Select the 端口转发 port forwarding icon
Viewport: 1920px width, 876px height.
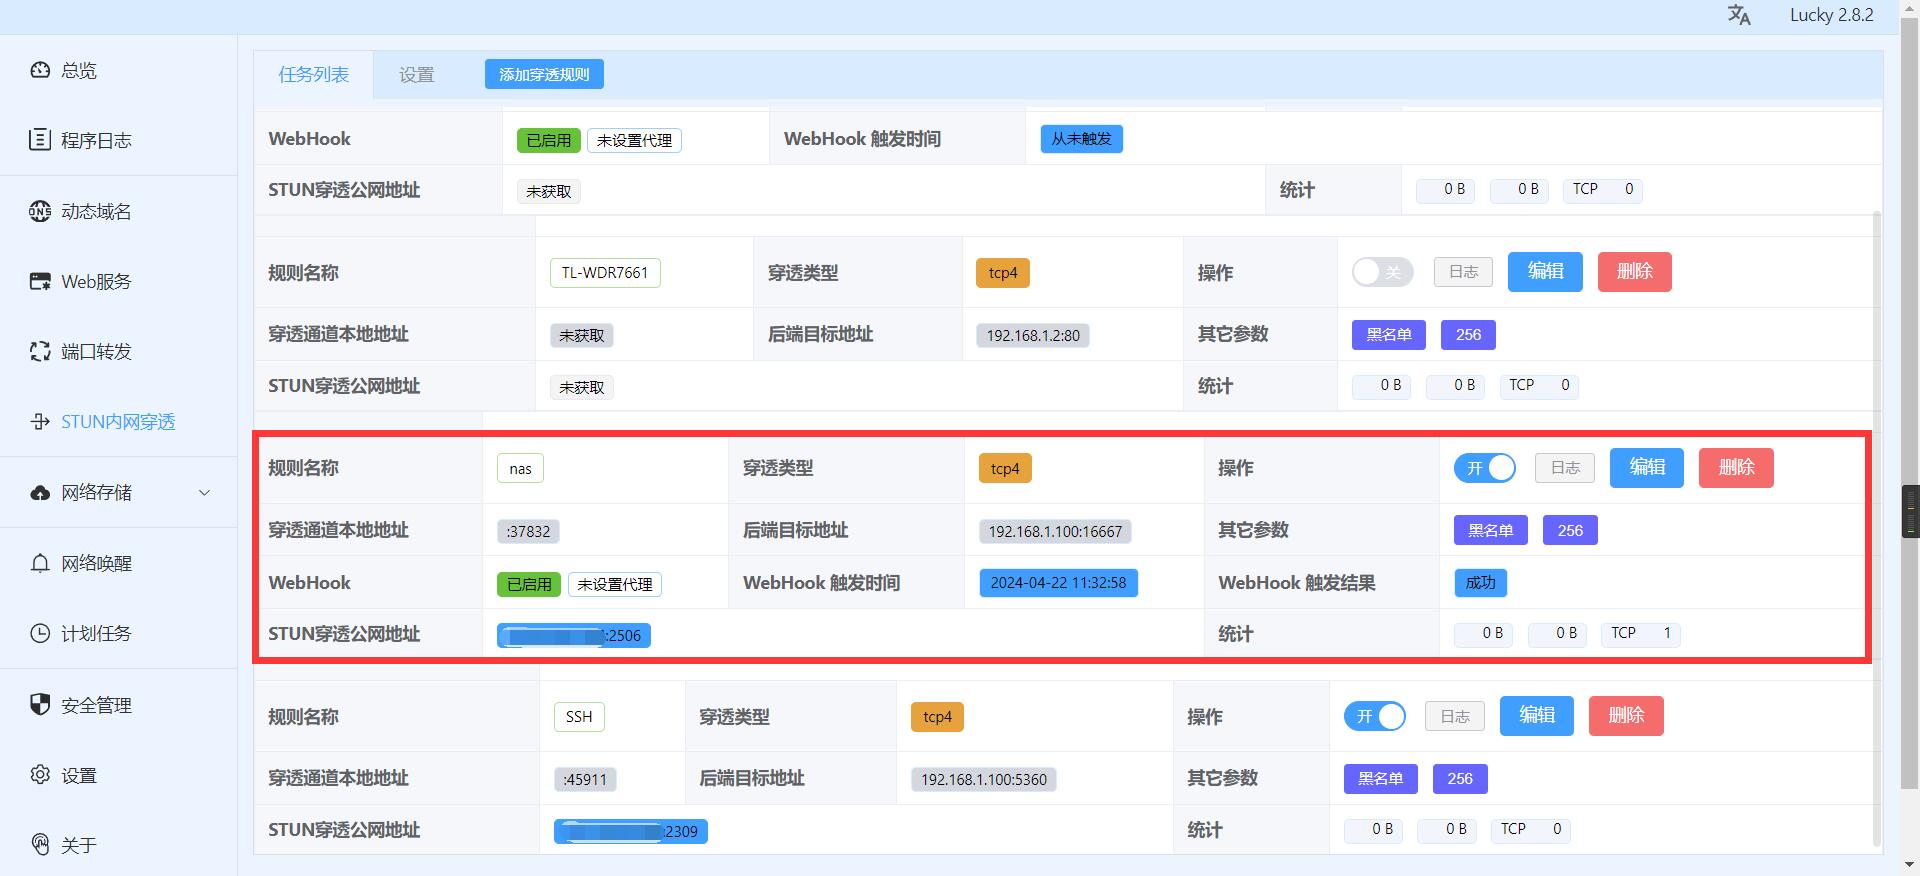[x=40, y=351]
